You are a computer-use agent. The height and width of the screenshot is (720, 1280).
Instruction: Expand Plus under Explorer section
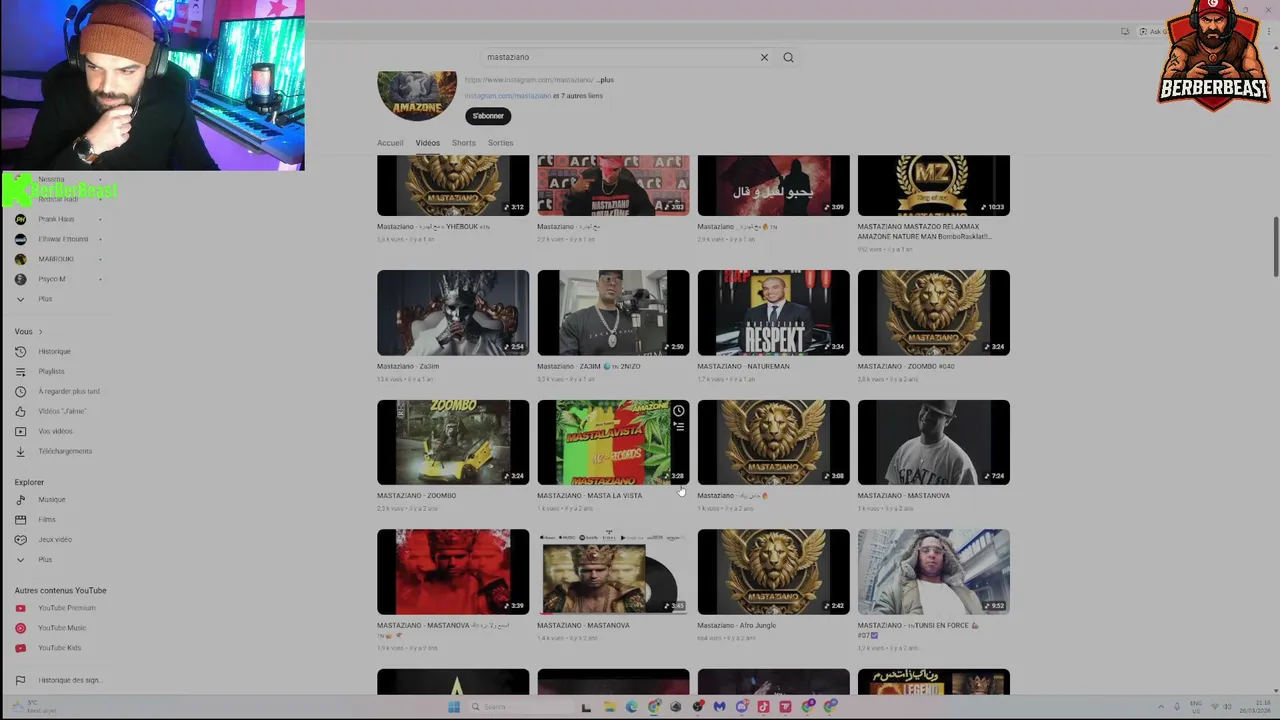pyautogui.click(x=45, y=560)
